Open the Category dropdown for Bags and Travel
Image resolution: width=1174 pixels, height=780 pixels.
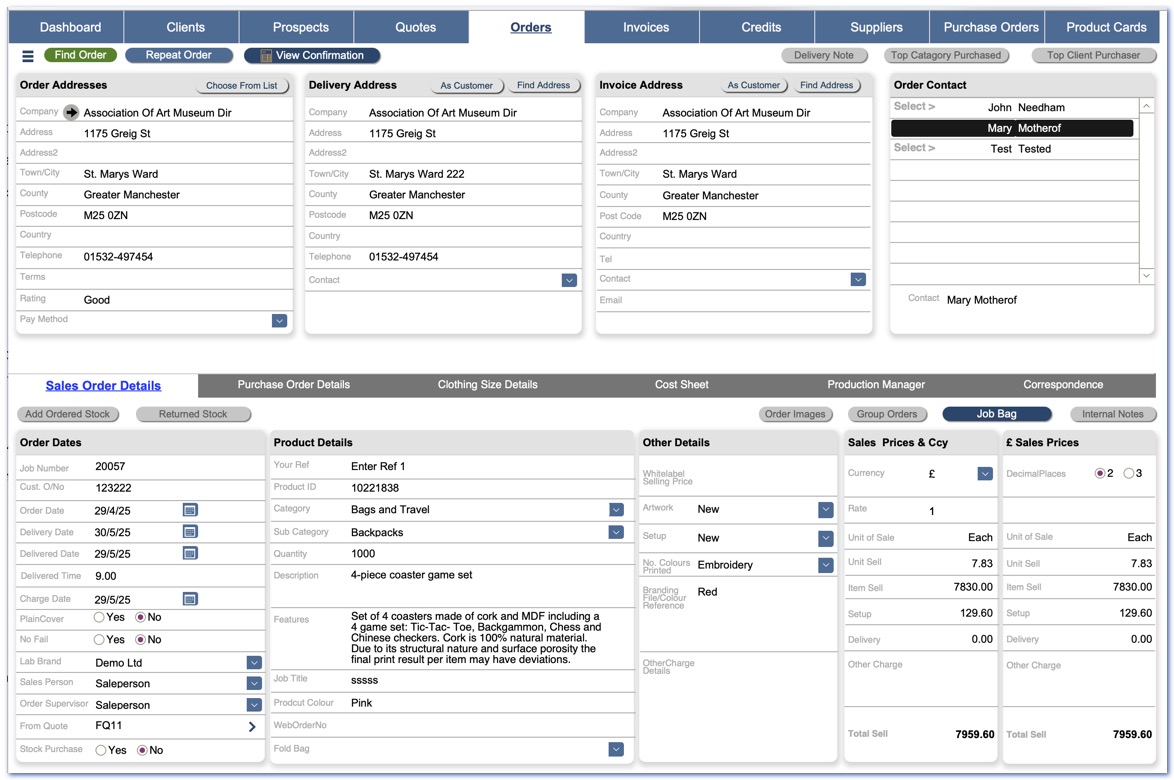[616, 510]
